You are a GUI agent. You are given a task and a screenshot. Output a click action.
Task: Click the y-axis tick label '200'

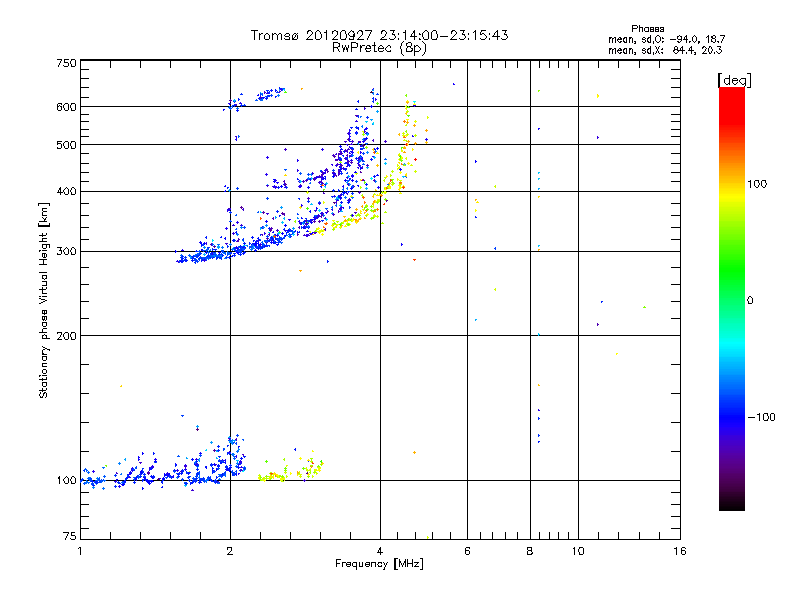[x=67, y=336]
